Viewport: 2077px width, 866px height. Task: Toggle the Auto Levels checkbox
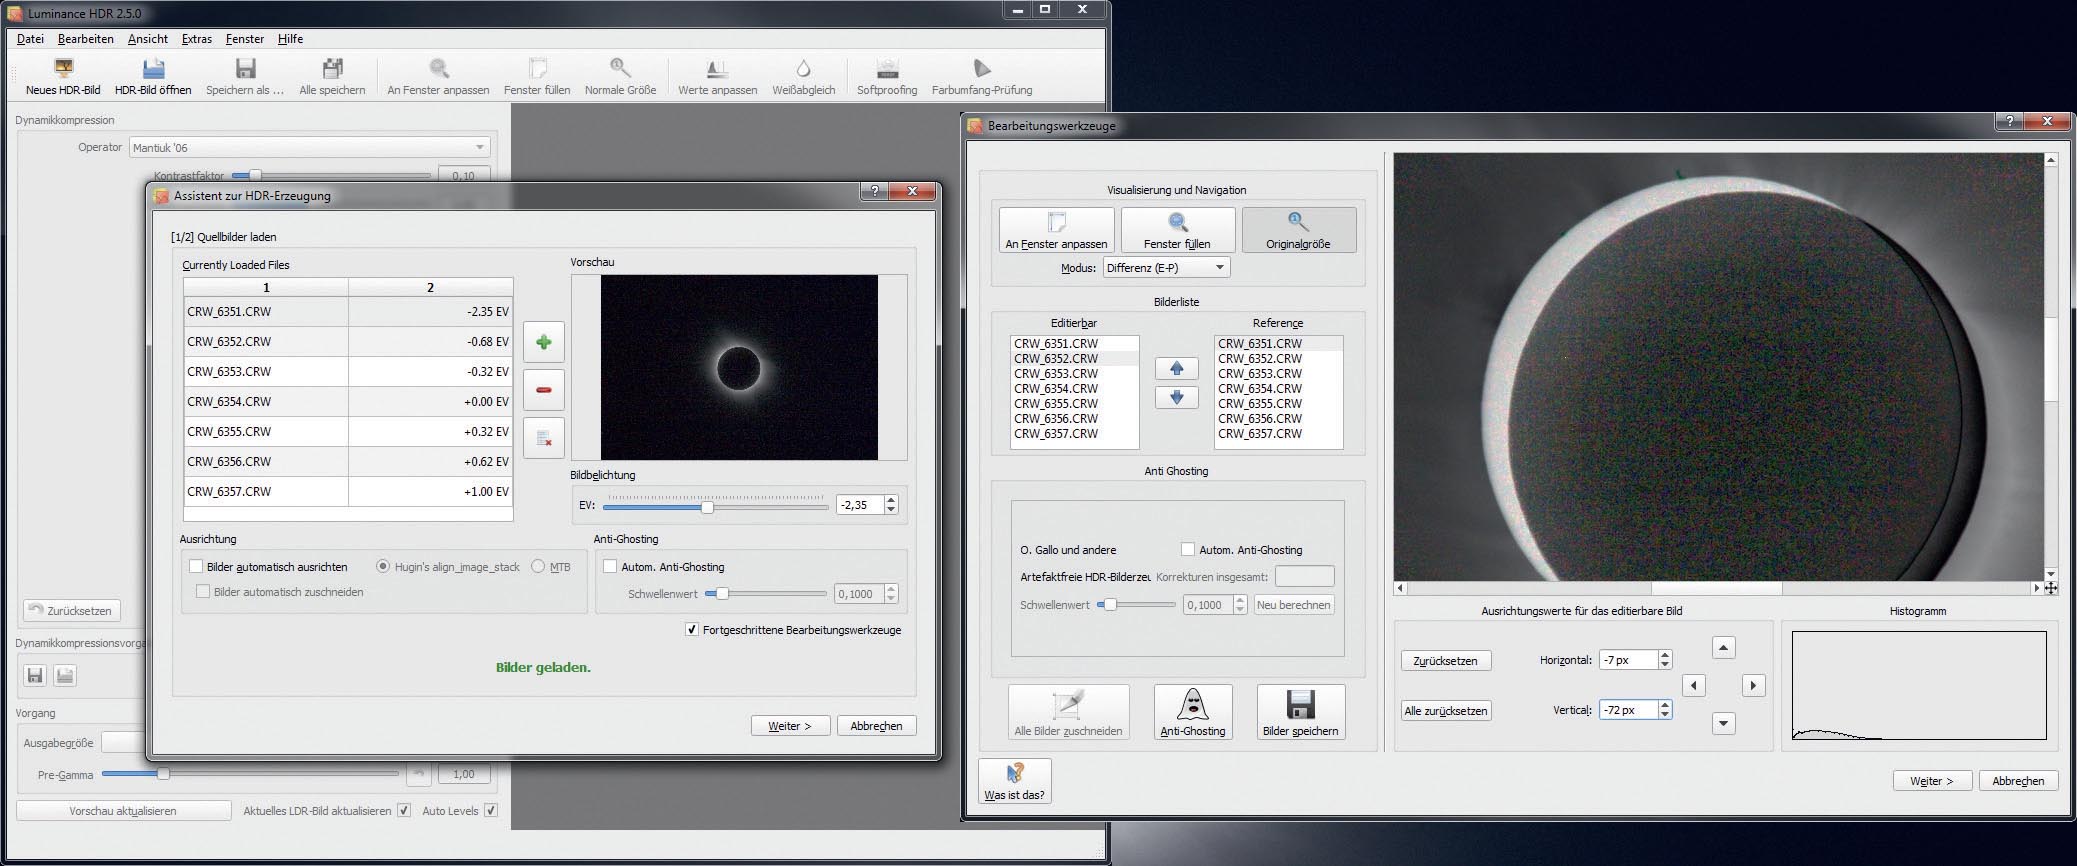point(491,811)
